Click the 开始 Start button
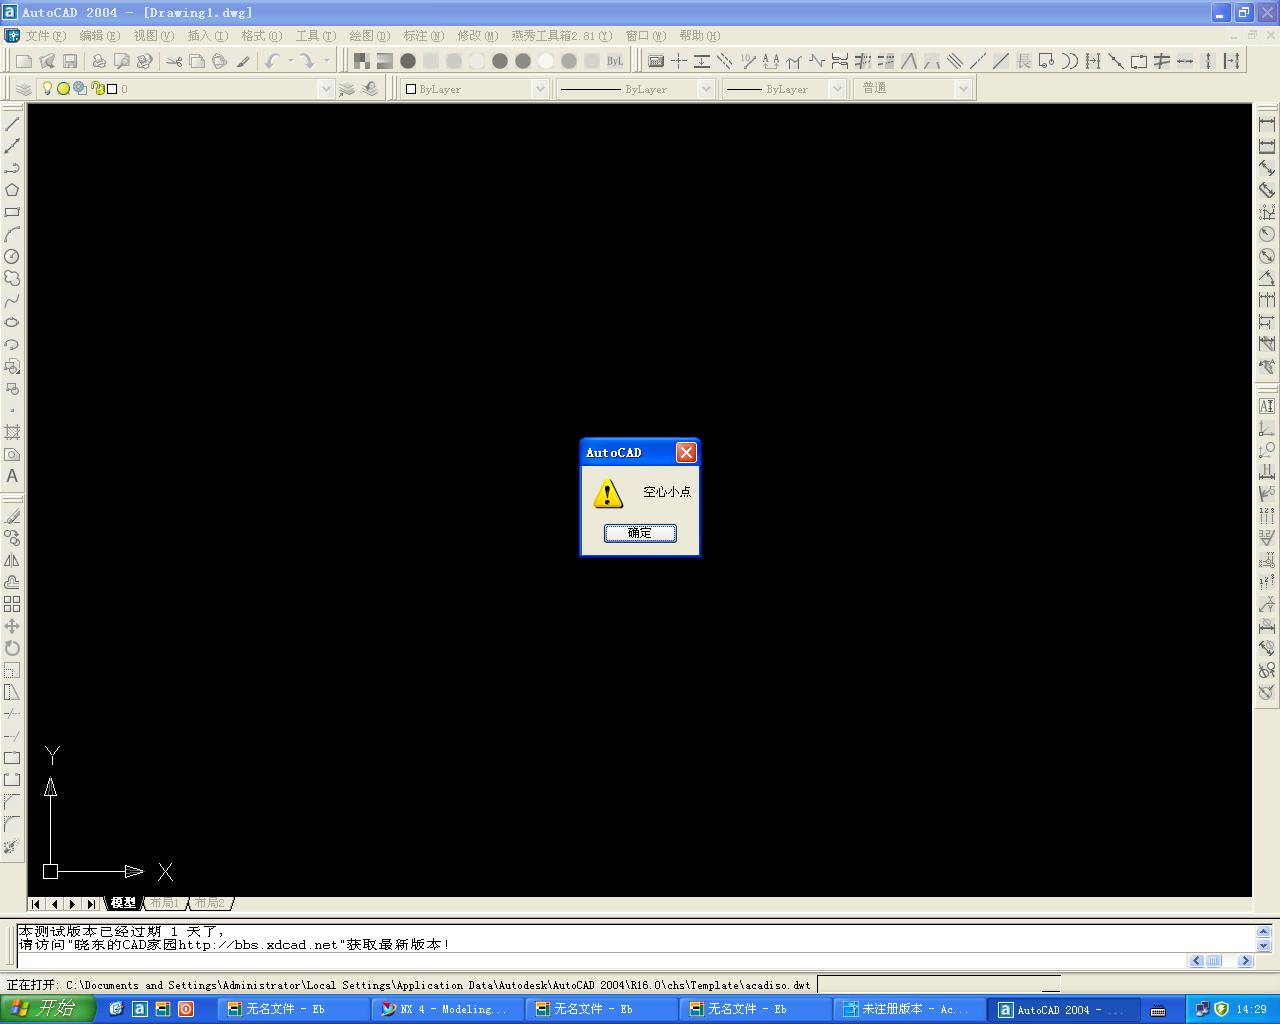The image size is (1280, 1024). [x=47, y=1009]
